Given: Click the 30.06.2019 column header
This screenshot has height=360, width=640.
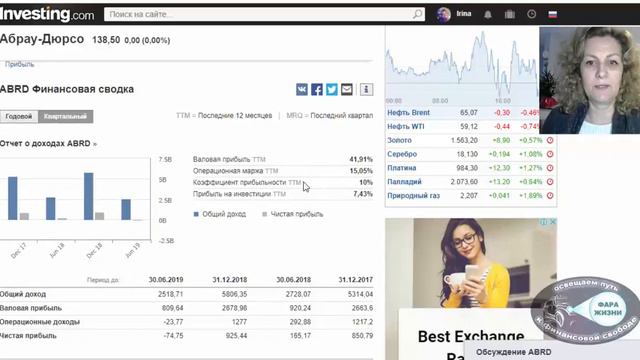Looking at the screenshot, I should [x=166, y=280].
